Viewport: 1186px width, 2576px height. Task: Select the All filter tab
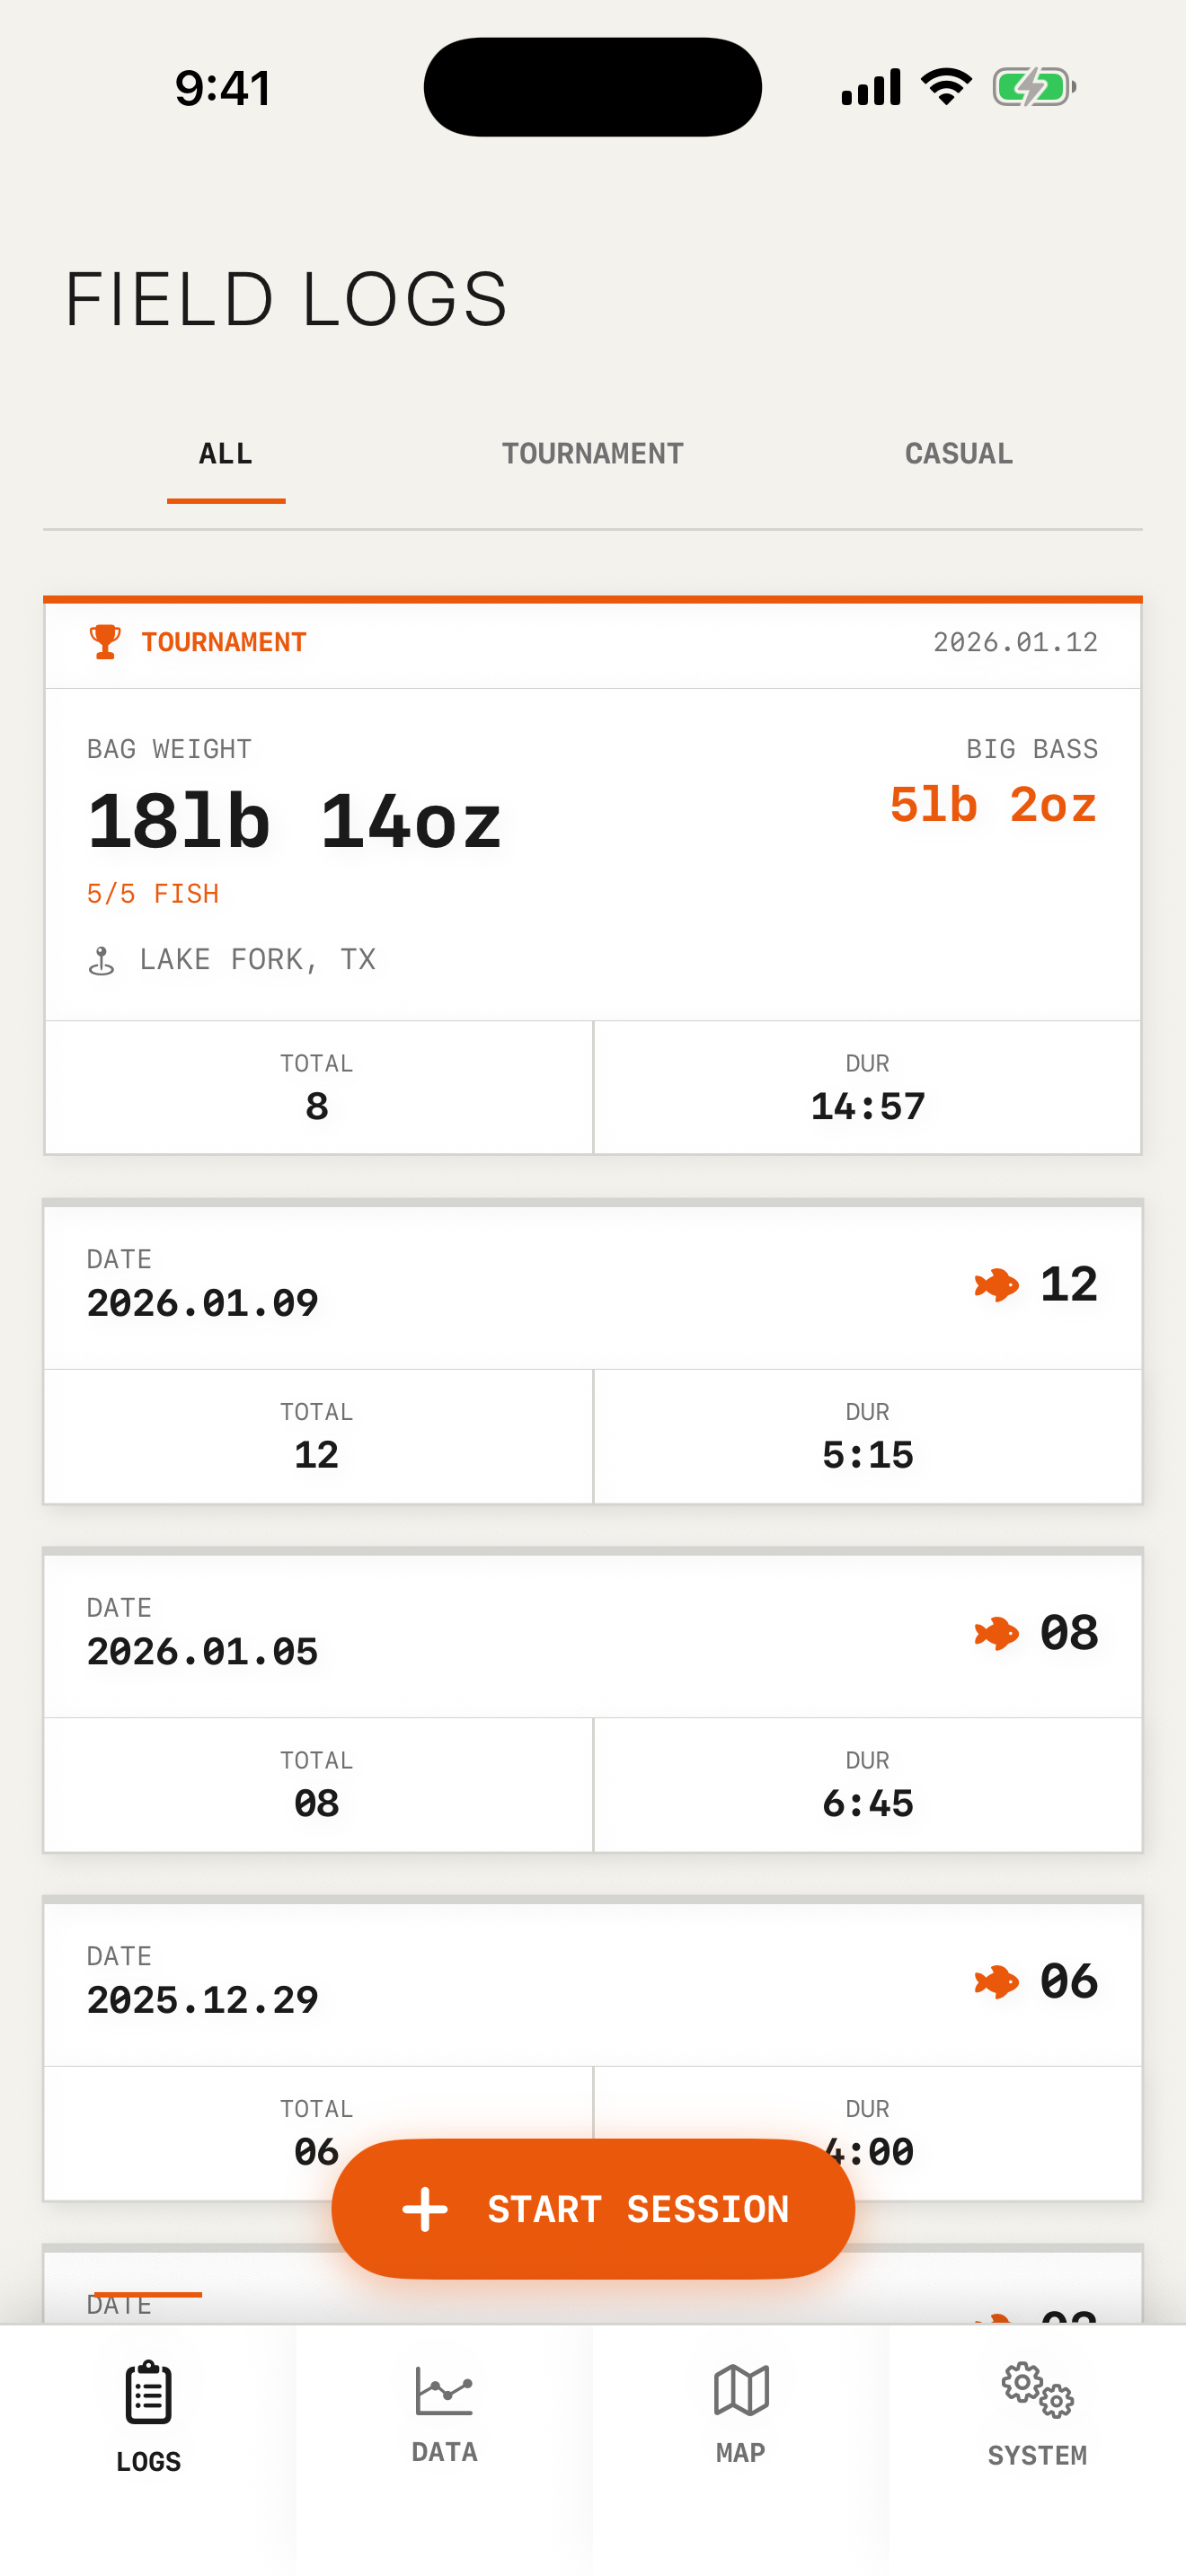(x=226, y=454)
